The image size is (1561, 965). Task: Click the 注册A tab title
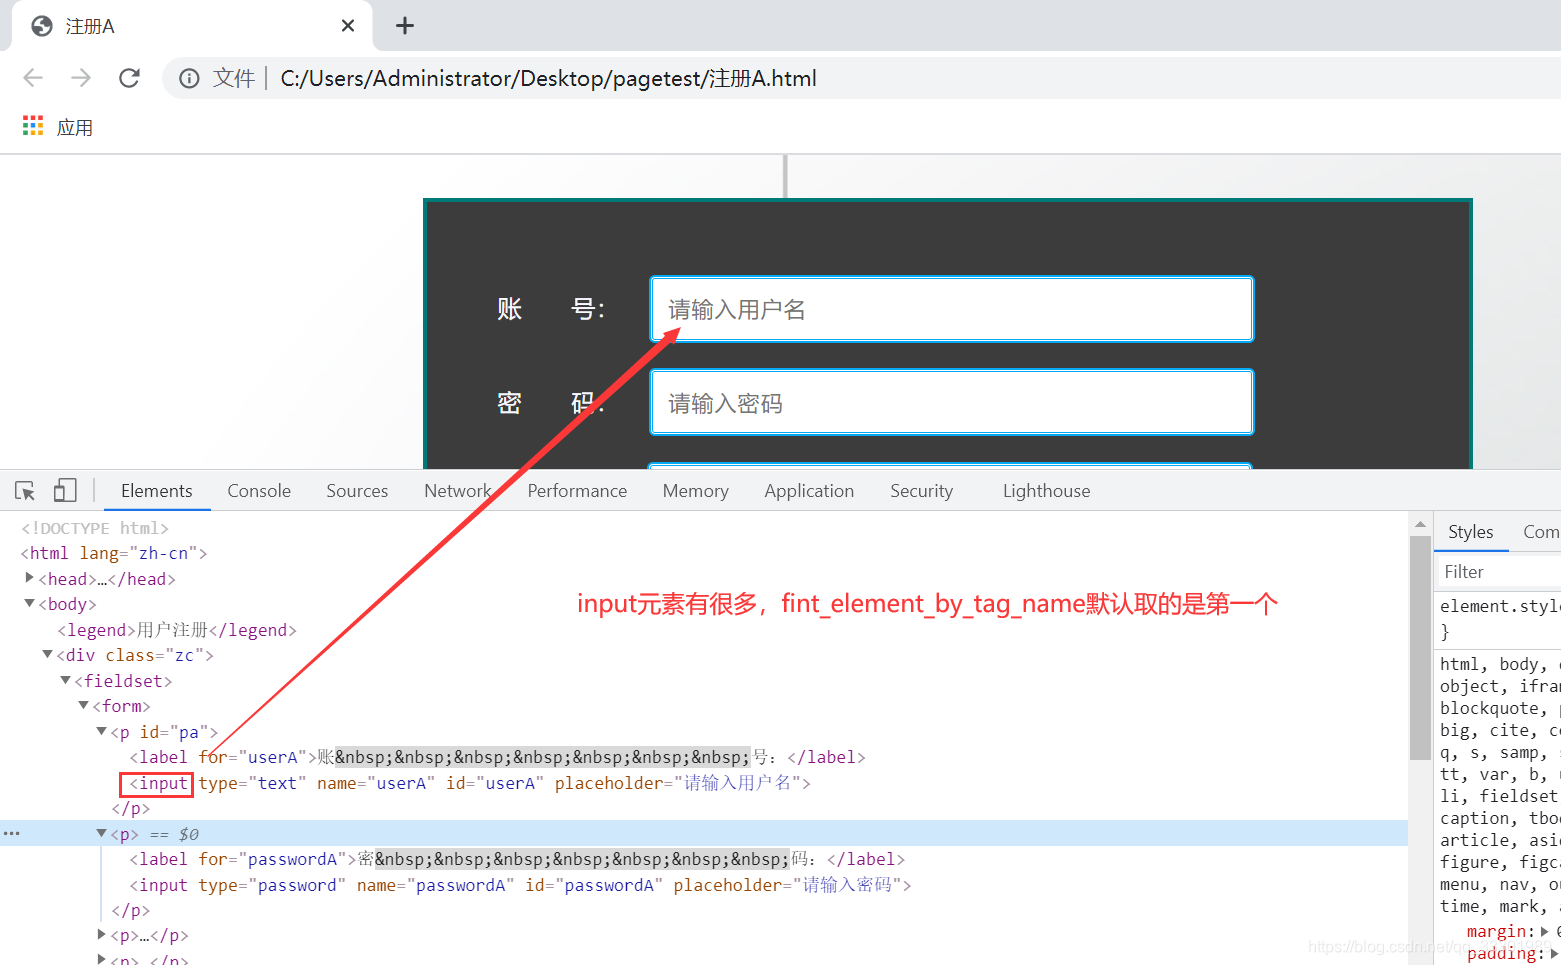pyautogui.click(x=90, y=26)
